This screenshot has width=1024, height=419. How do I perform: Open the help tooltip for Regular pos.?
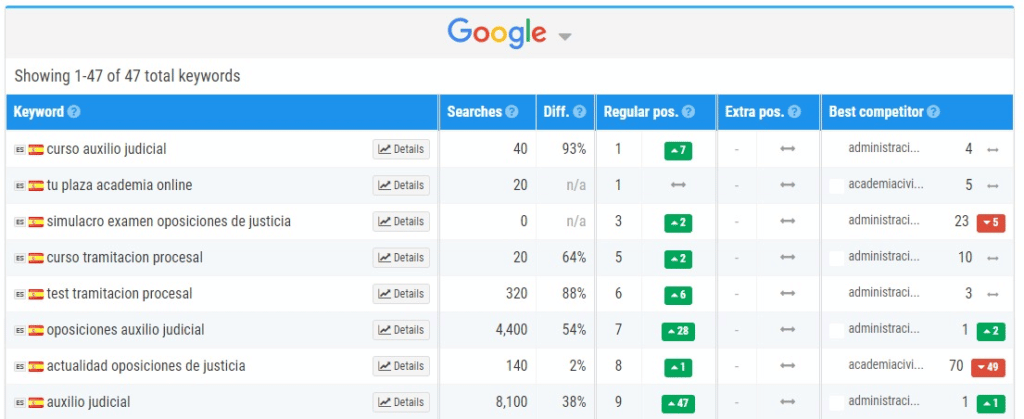pos(688,112)
